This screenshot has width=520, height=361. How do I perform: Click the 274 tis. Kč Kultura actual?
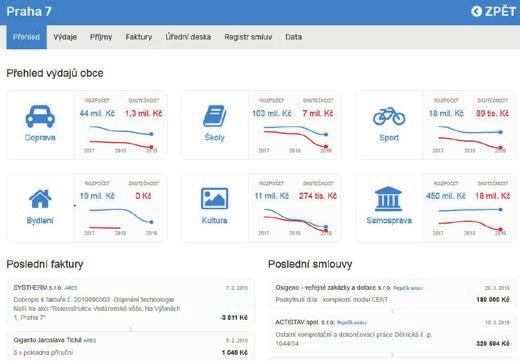318,196
